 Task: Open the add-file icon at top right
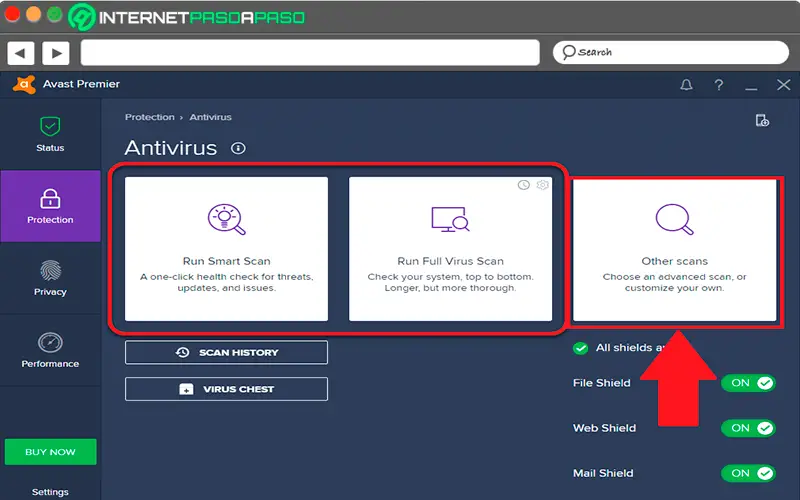[762, 120]
